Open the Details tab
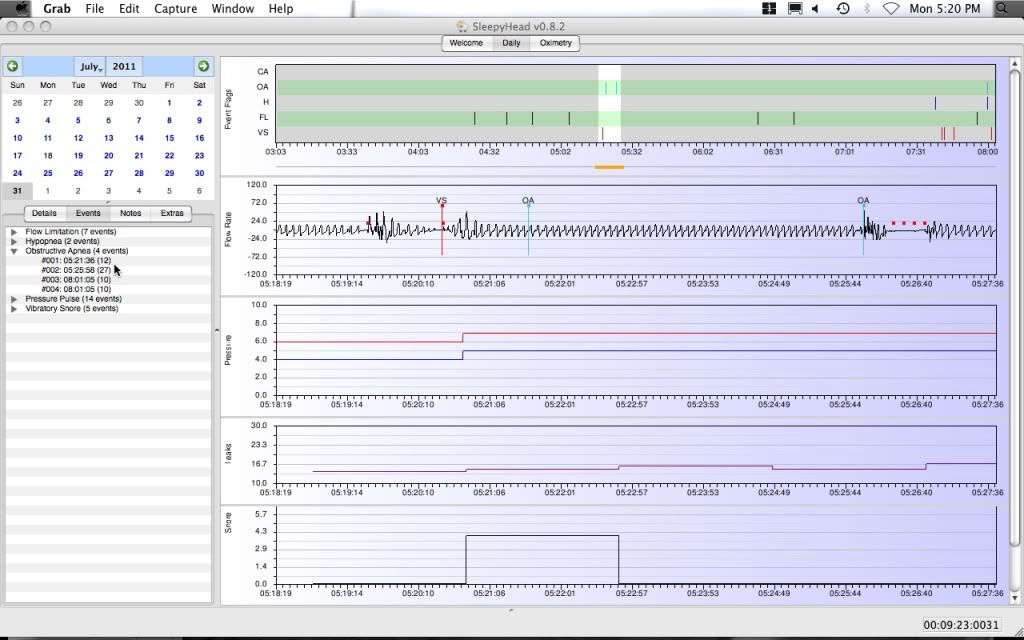This screenshot has height=640, width=1024. [44, 213]
